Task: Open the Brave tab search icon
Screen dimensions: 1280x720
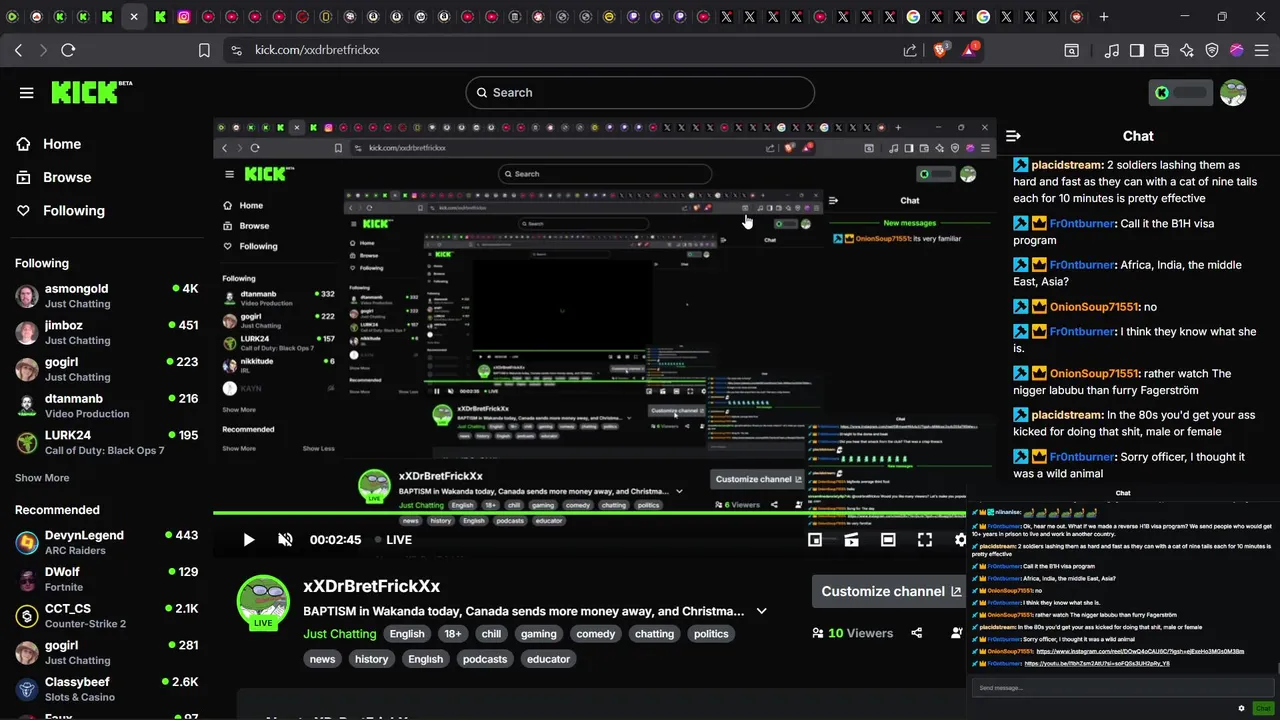Action: tap(1071, 50)
